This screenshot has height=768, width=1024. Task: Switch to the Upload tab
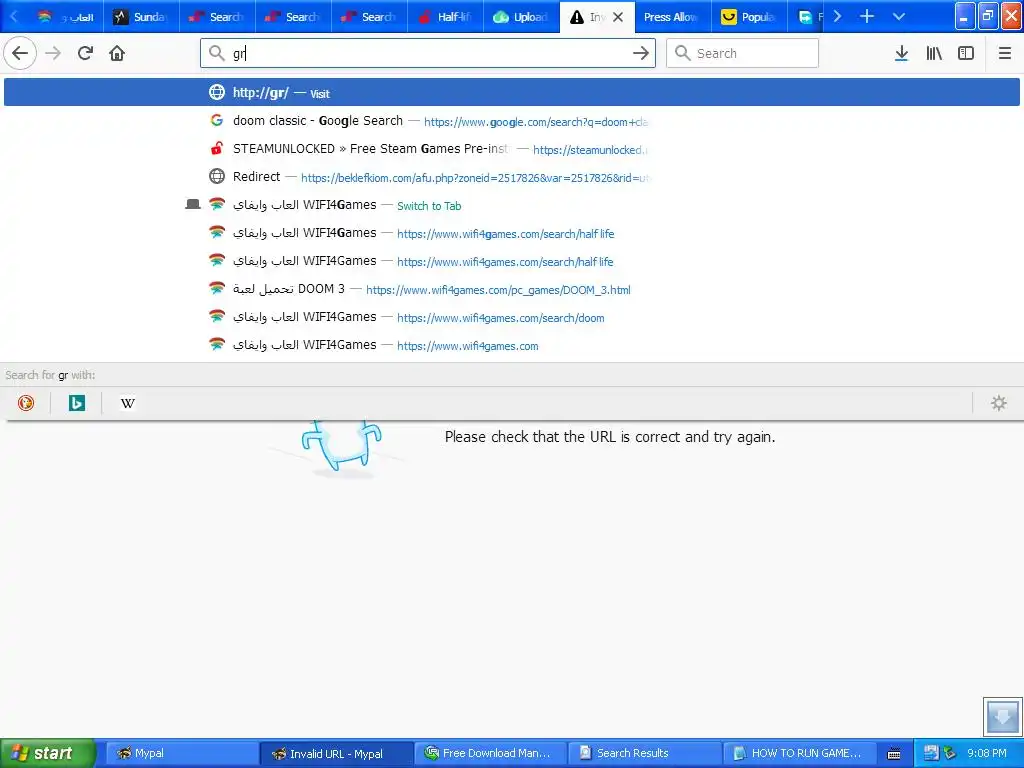click(x=521, y=17)
